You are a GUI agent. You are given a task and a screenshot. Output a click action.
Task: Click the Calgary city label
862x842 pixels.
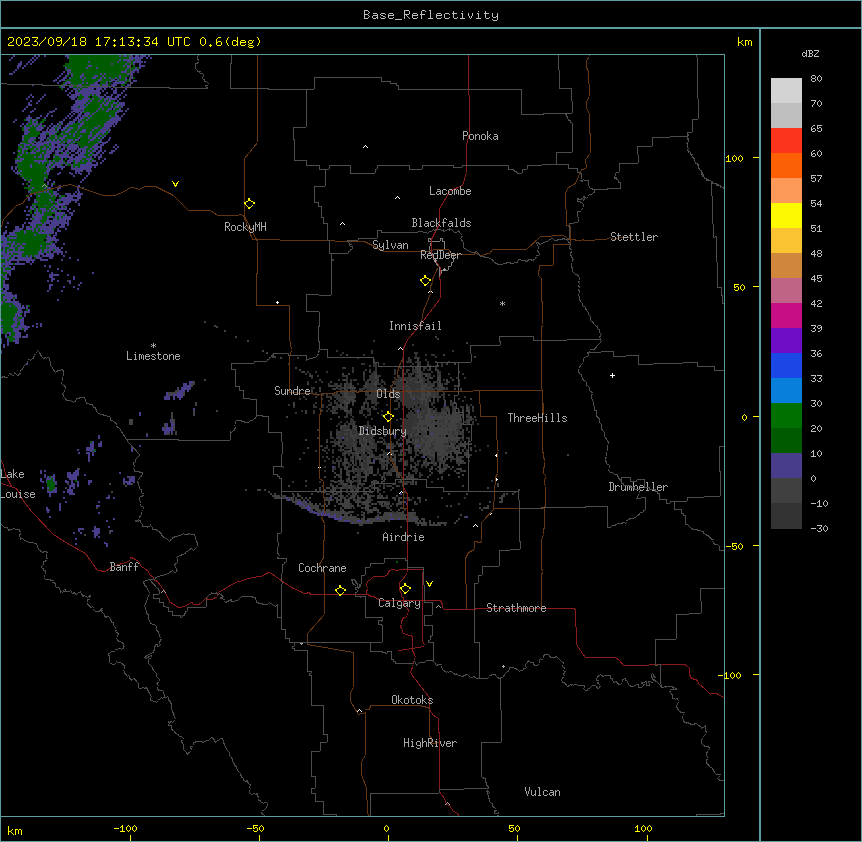(399, 603)
